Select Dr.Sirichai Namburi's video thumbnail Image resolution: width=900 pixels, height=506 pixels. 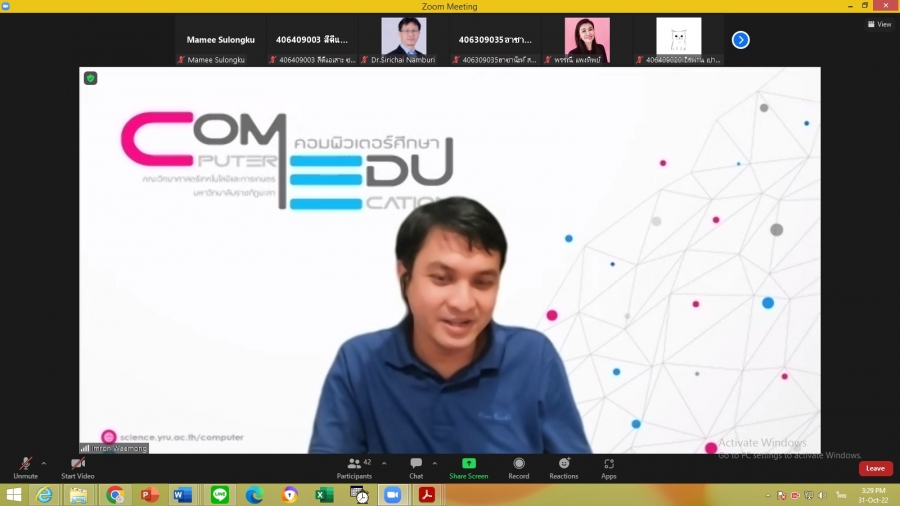click(404, 40)
